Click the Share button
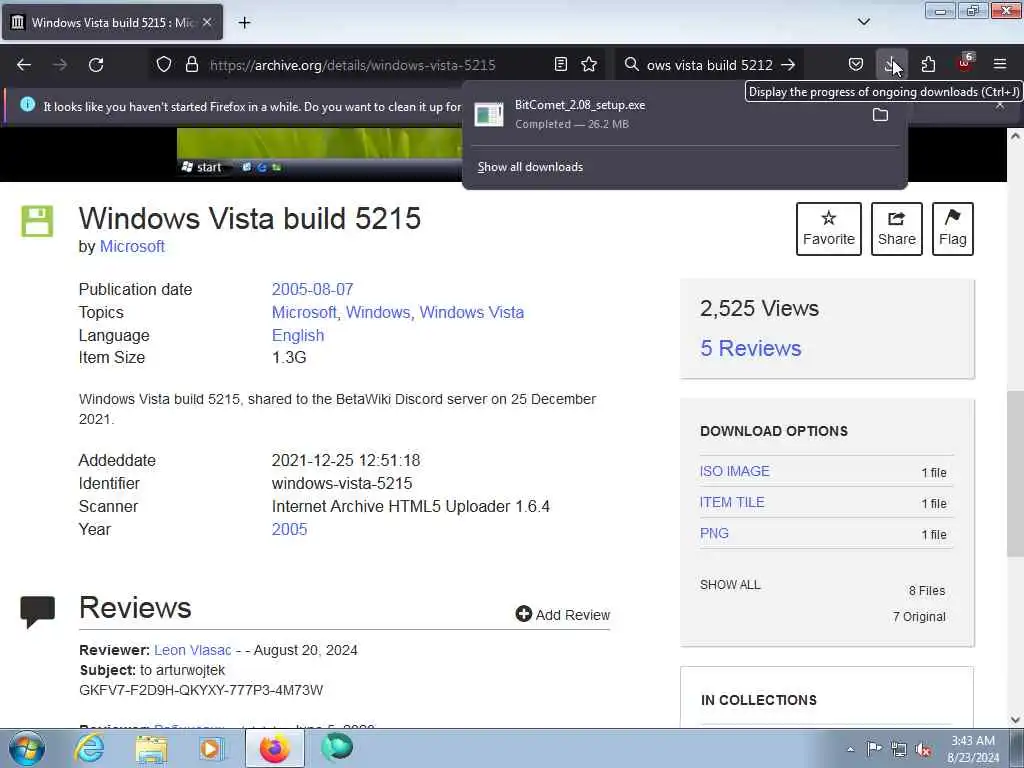This screenshot has height=768, width=1024. 896,229
